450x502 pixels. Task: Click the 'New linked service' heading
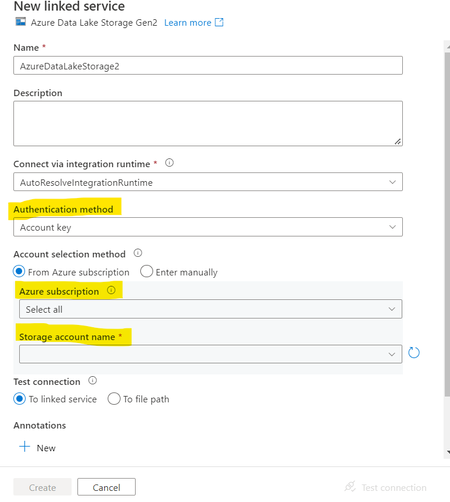pyautogui.click(x=69, y=6)
